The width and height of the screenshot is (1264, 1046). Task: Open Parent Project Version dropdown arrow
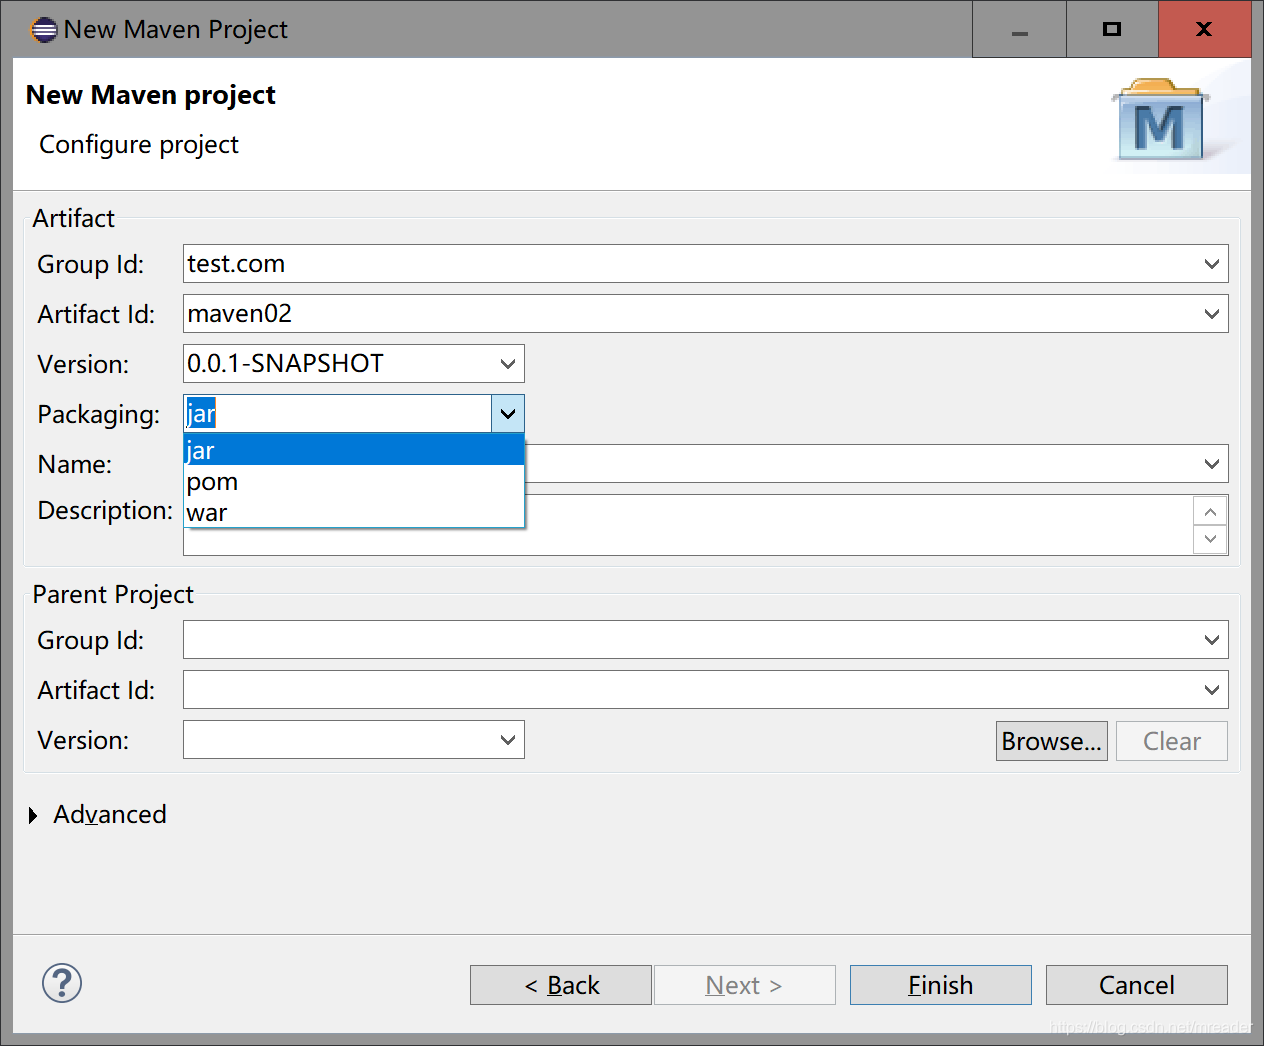pyautogui.click(x=507, y=740)
